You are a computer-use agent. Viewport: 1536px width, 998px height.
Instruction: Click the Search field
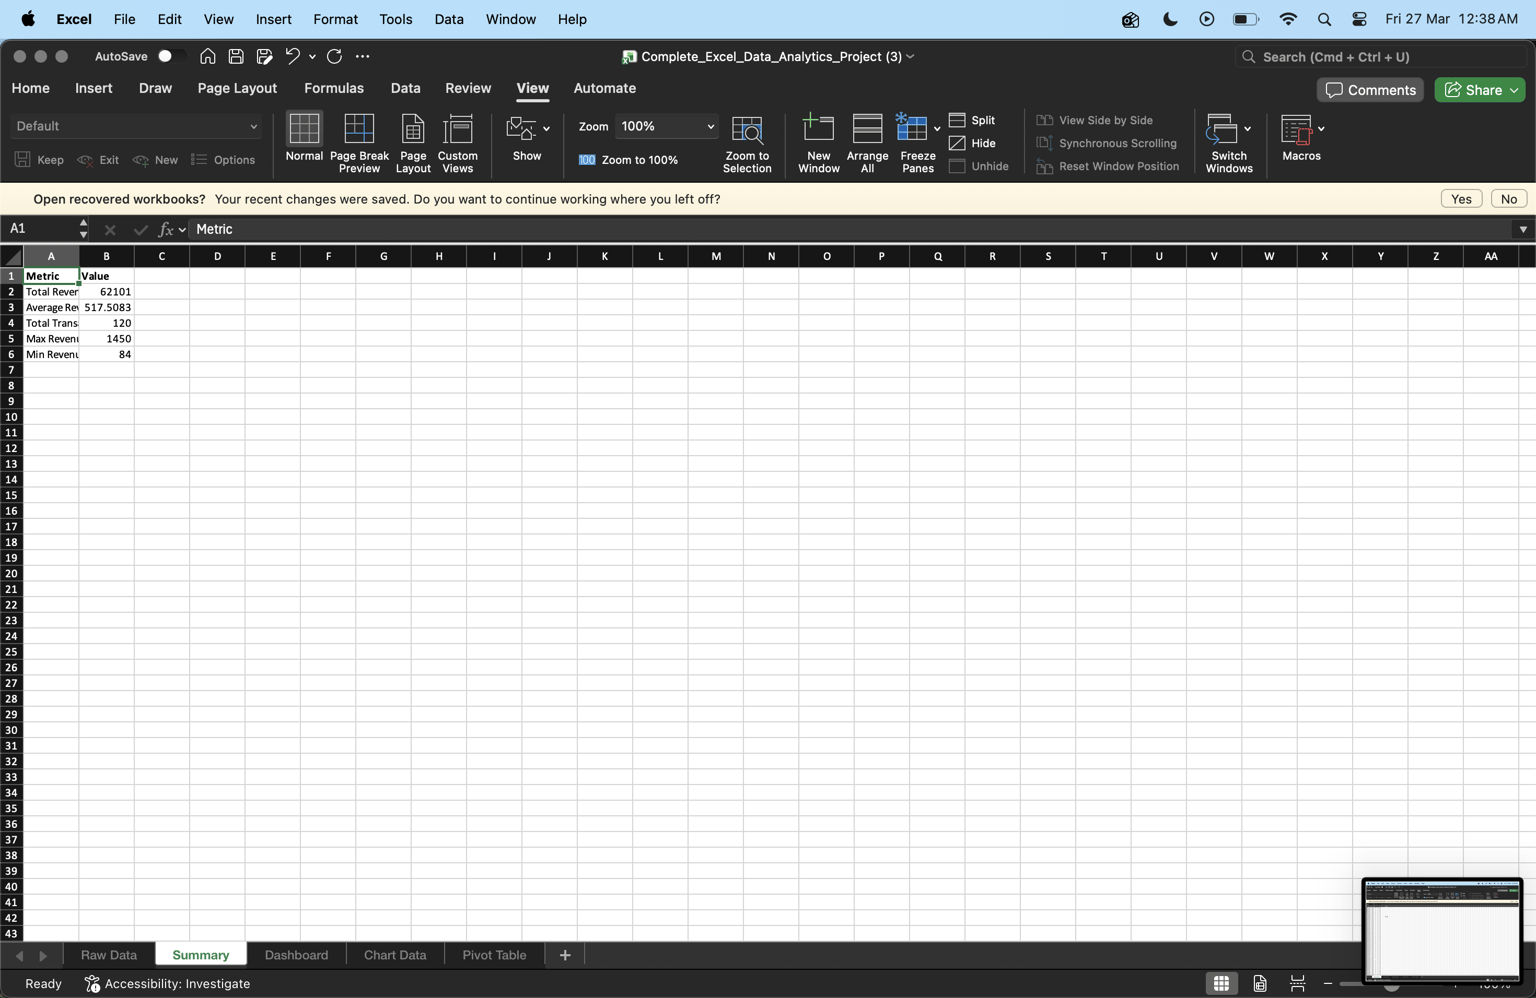(x=1383, y=57)
